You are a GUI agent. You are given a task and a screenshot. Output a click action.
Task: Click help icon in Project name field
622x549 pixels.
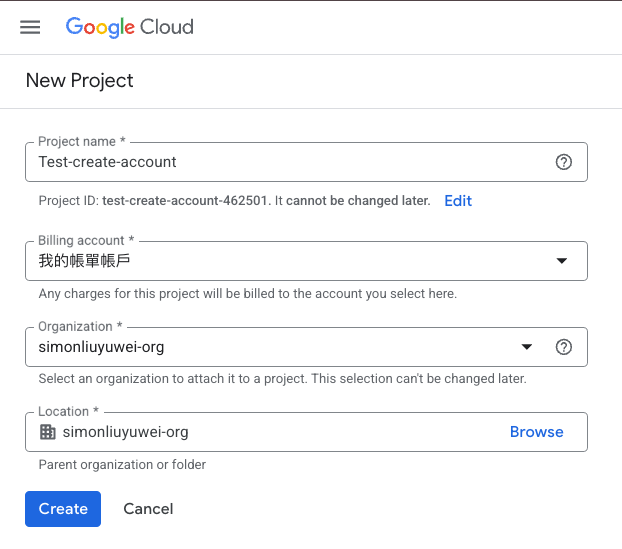pos(563,162)
